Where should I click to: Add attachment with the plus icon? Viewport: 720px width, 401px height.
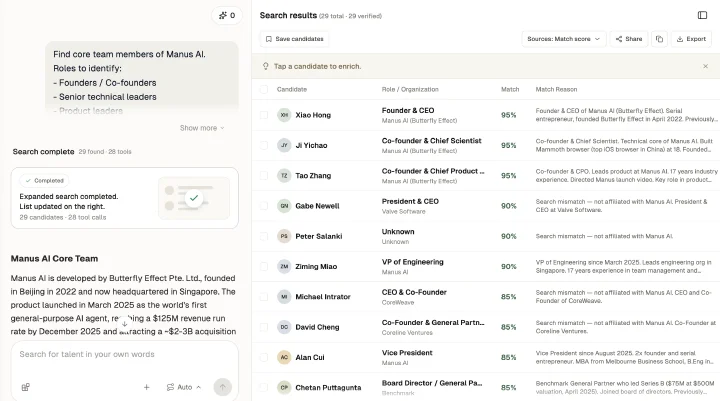coord(146,387)
